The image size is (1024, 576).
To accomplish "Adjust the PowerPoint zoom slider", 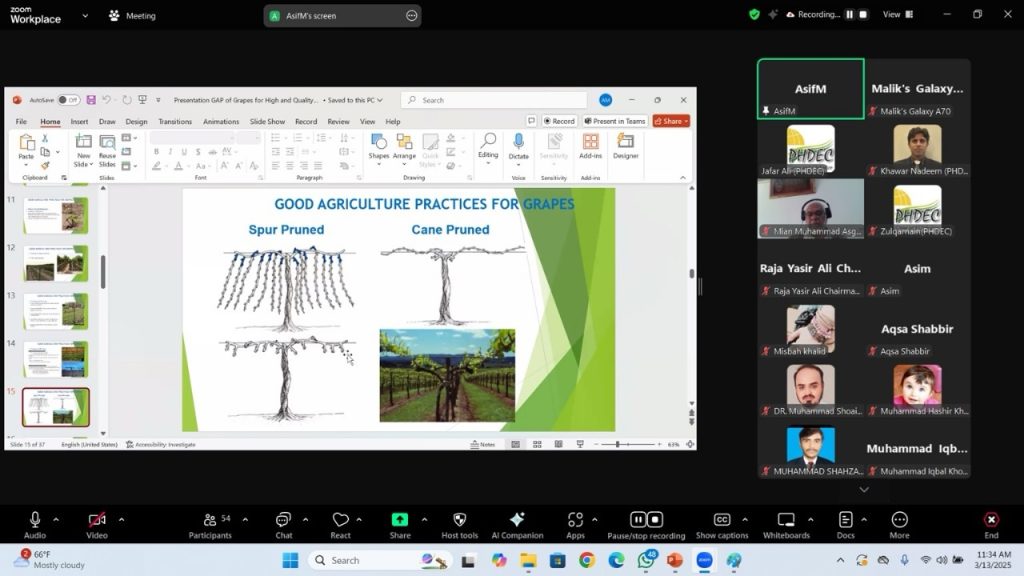I will [x=617, y=444].
